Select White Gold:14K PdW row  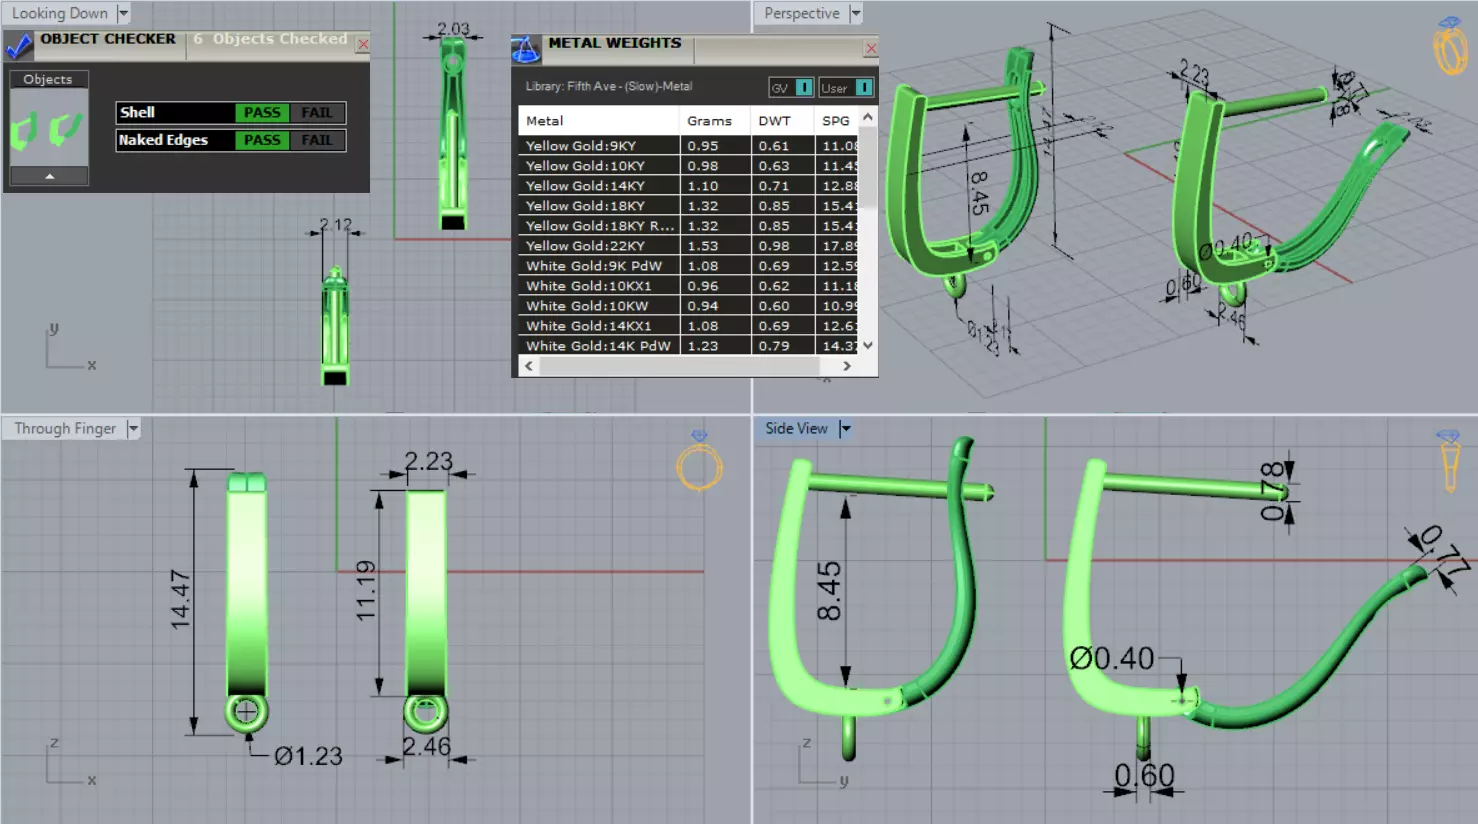(x=688, y=346)
